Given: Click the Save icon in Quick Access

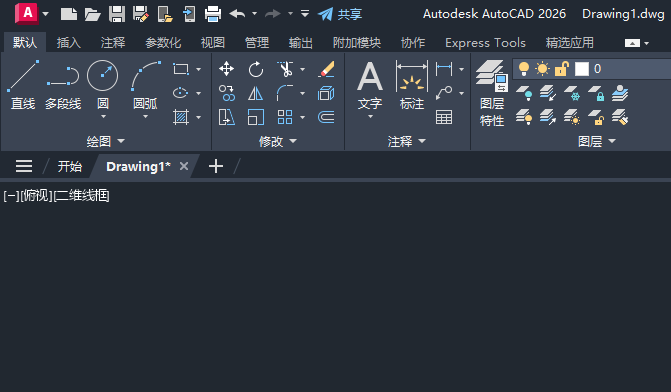Looking at the screenshot, I should click(117, 14).
